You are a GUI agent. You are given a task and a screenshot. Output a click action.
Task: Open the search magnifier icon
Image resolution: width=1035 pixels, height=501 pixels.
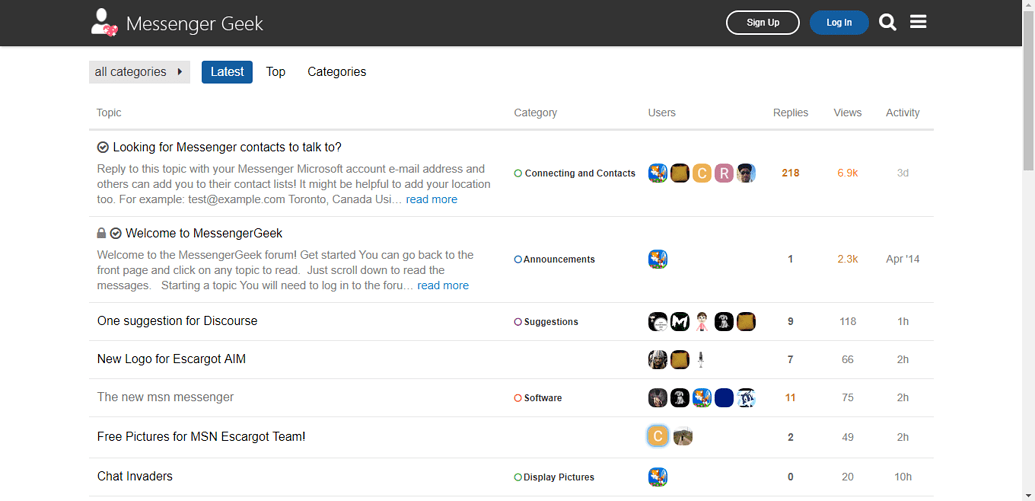click(x=888, y=22)
